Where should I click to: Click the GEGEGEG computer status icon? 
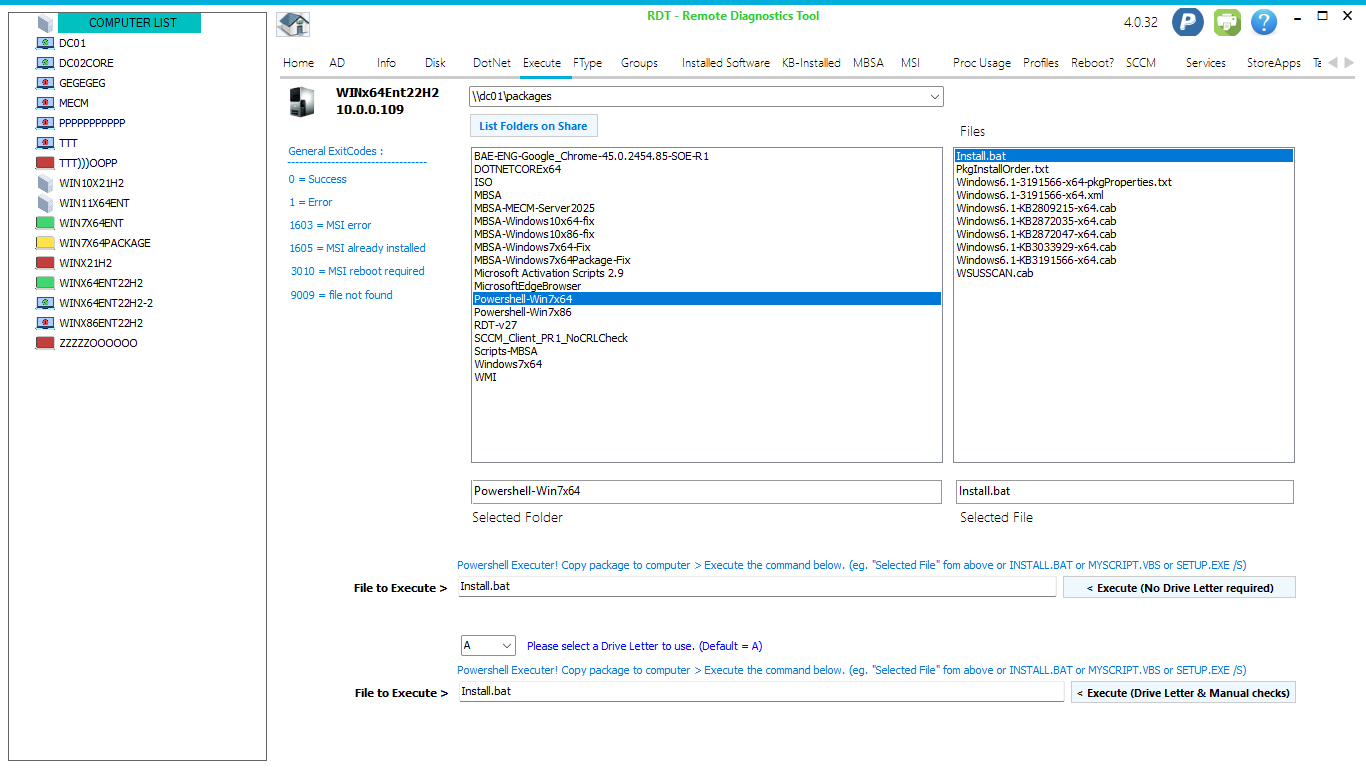[x=45, y=83]
